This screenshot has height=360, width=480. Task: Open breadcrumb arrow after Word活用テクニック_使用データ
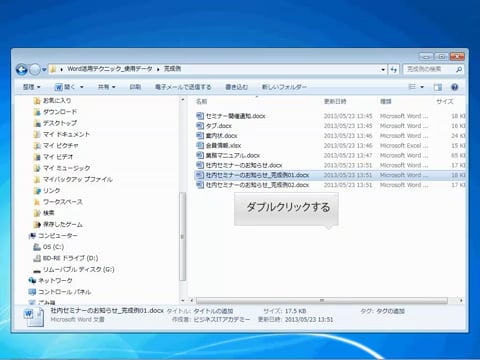158,69
